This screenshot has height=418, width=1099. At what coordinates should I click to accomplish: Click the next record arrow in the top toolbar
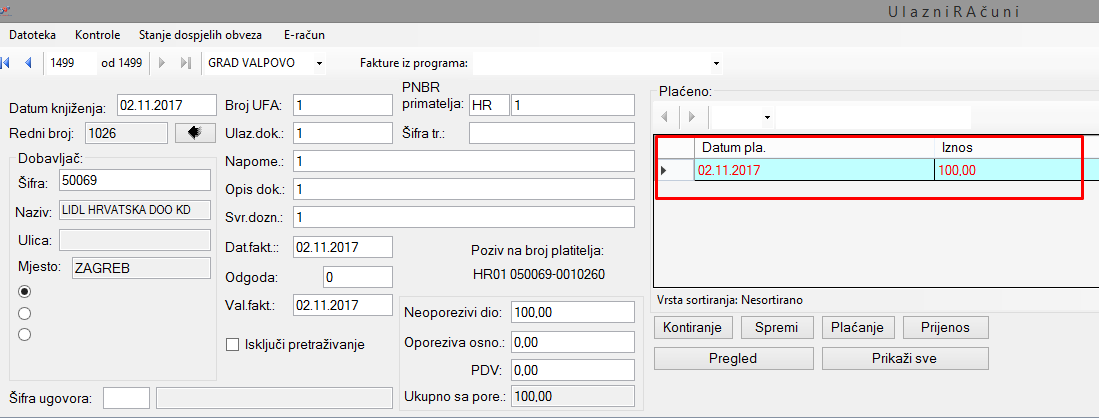(x=162, y=63)
